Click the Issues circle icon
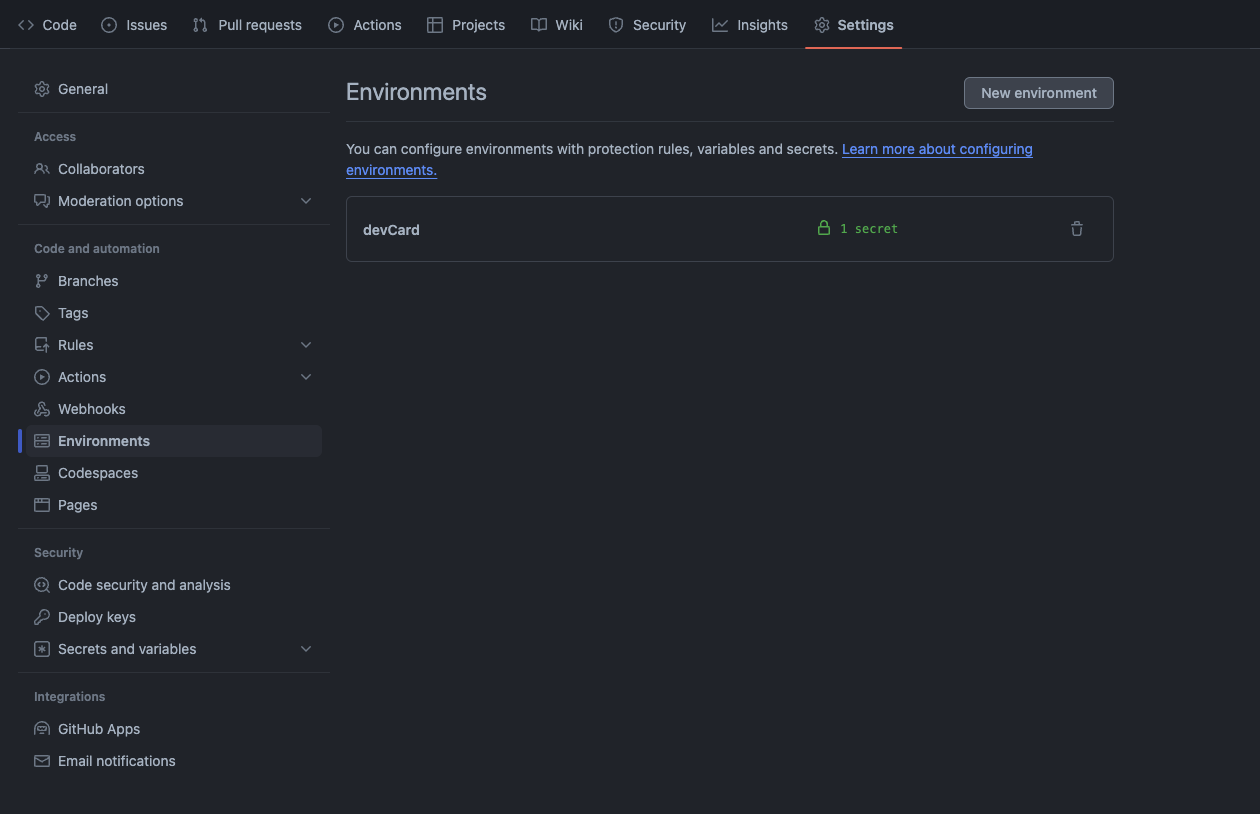The width and height of the screenshot is (1260, 814). pos(109,25)
